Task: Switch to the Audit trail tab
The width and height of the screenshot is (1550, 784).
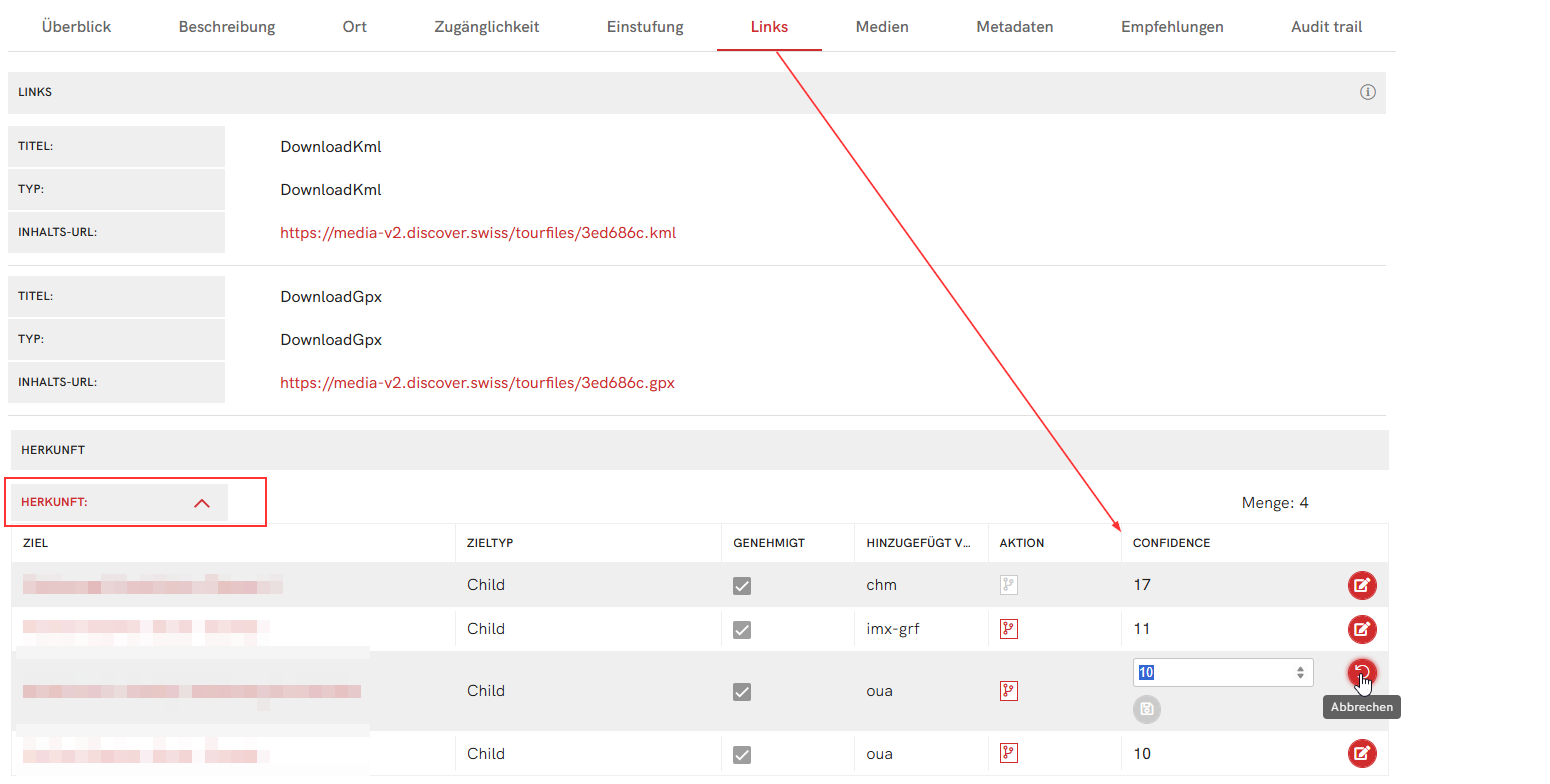Action: coord(1326,27)
